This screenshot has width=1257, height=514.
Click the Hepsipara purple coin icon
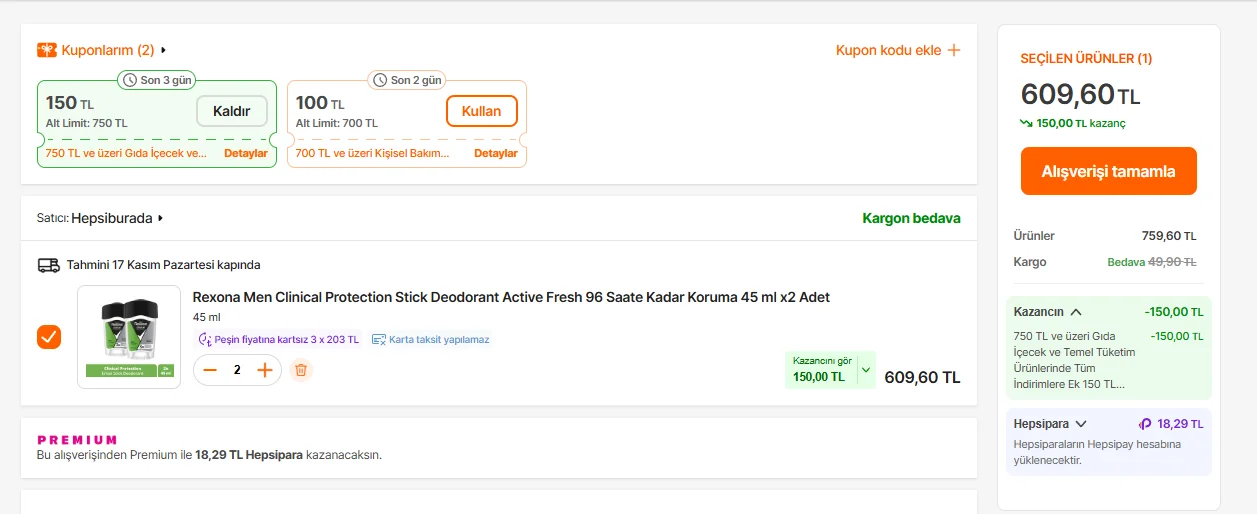(x=1145, y=424)
